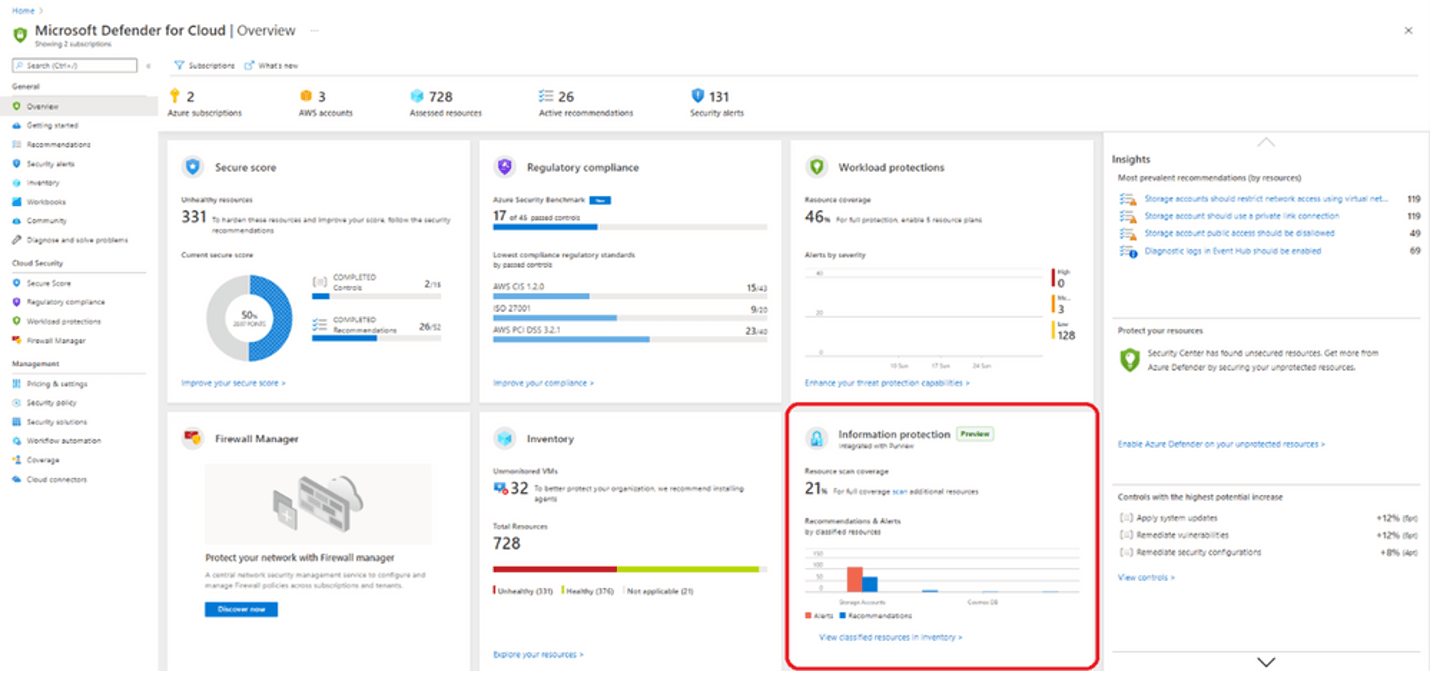
Task: Click the Security alerts shield icon in the summary bar
Action: (x=698, y=96)
